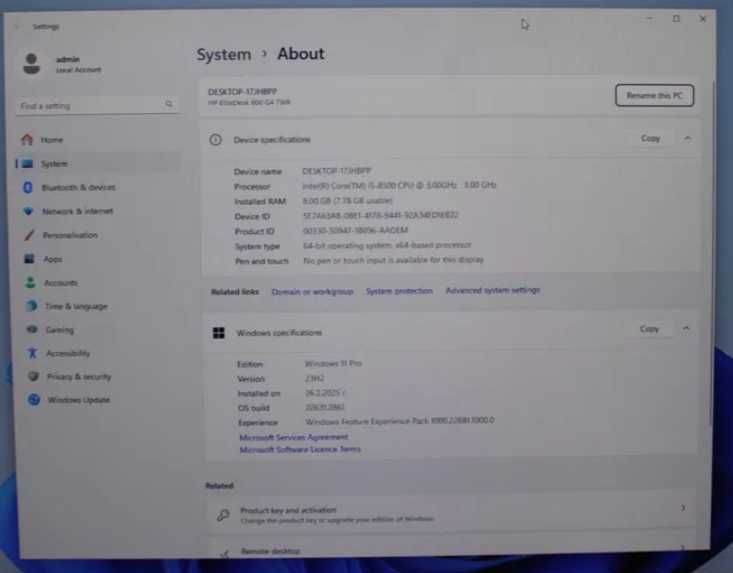733x573 pixels.
Task: Click the Device ID value
Action: click(x=381, y=215)
